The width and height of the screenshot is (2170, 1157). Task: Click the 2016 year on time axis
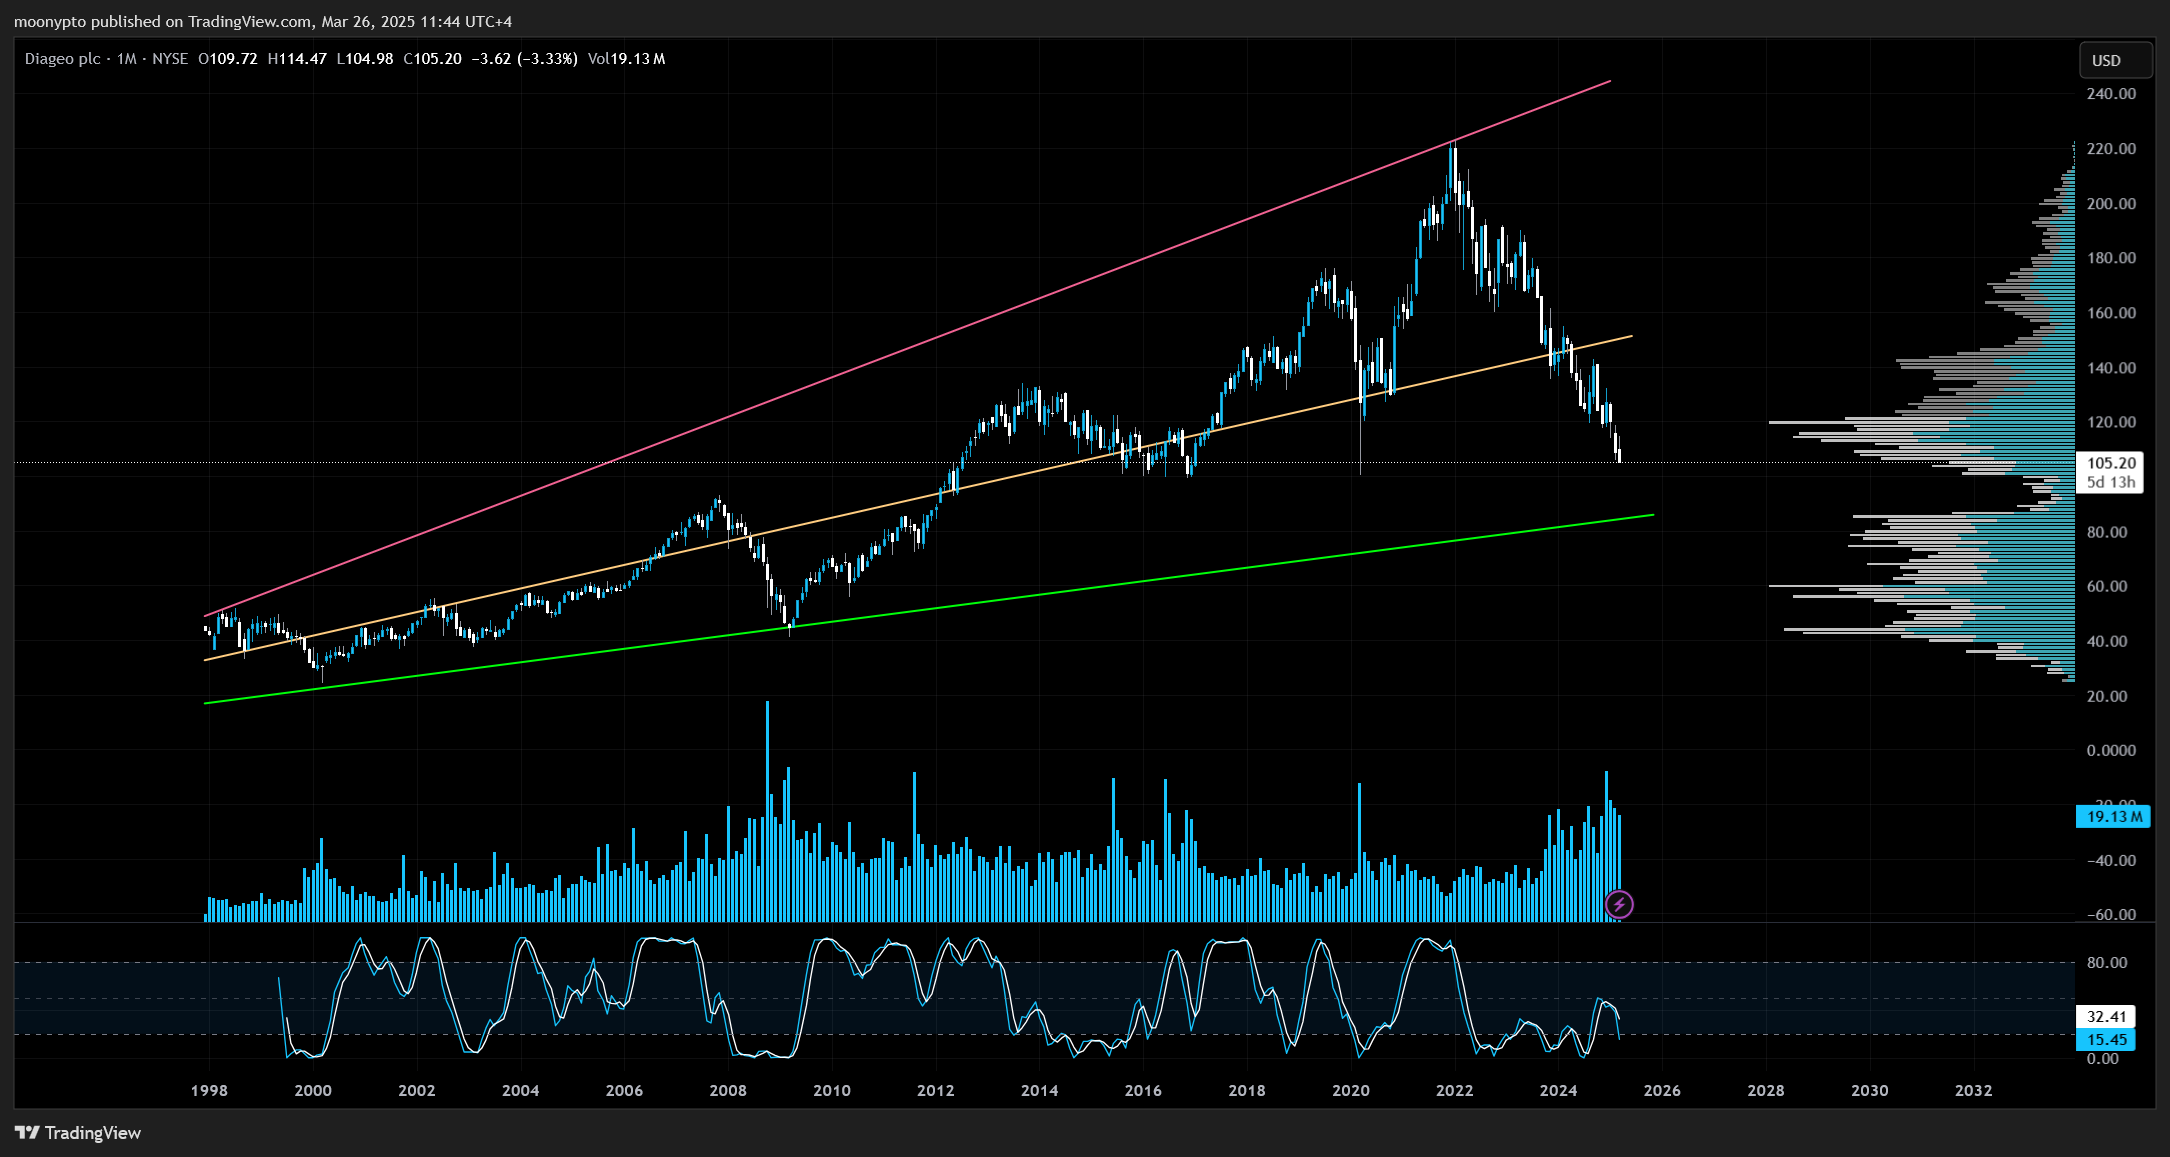click(x=1143, y=1091)
